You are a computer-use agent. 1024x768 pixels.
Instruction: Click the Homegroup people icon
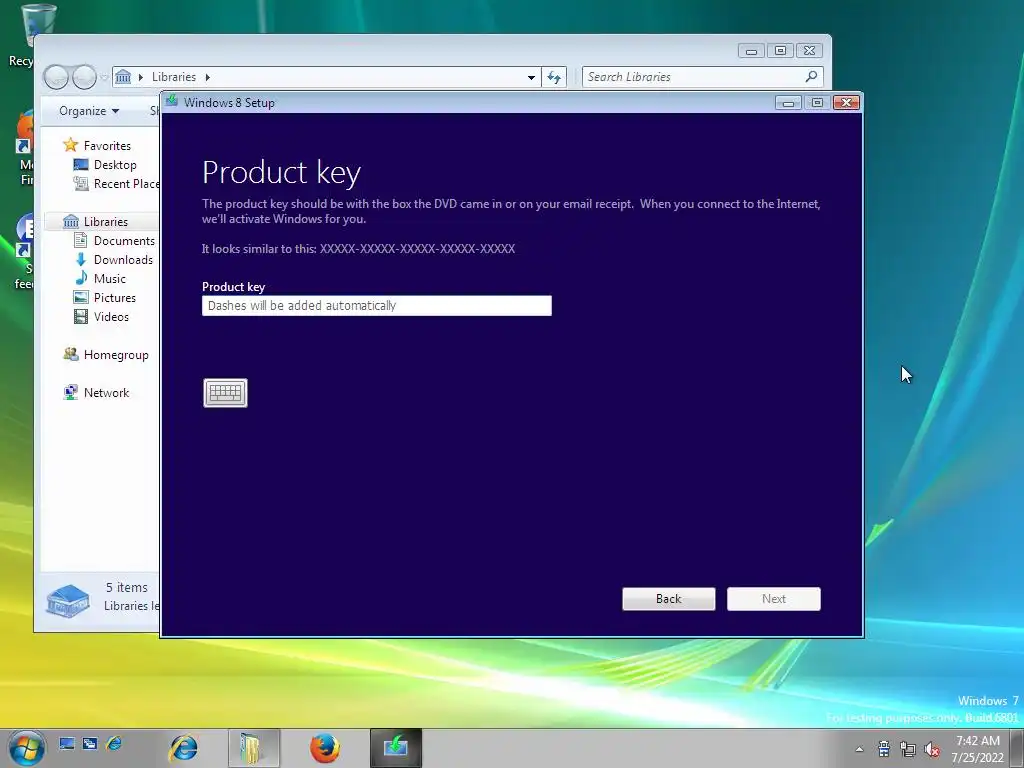click(71, 354)
